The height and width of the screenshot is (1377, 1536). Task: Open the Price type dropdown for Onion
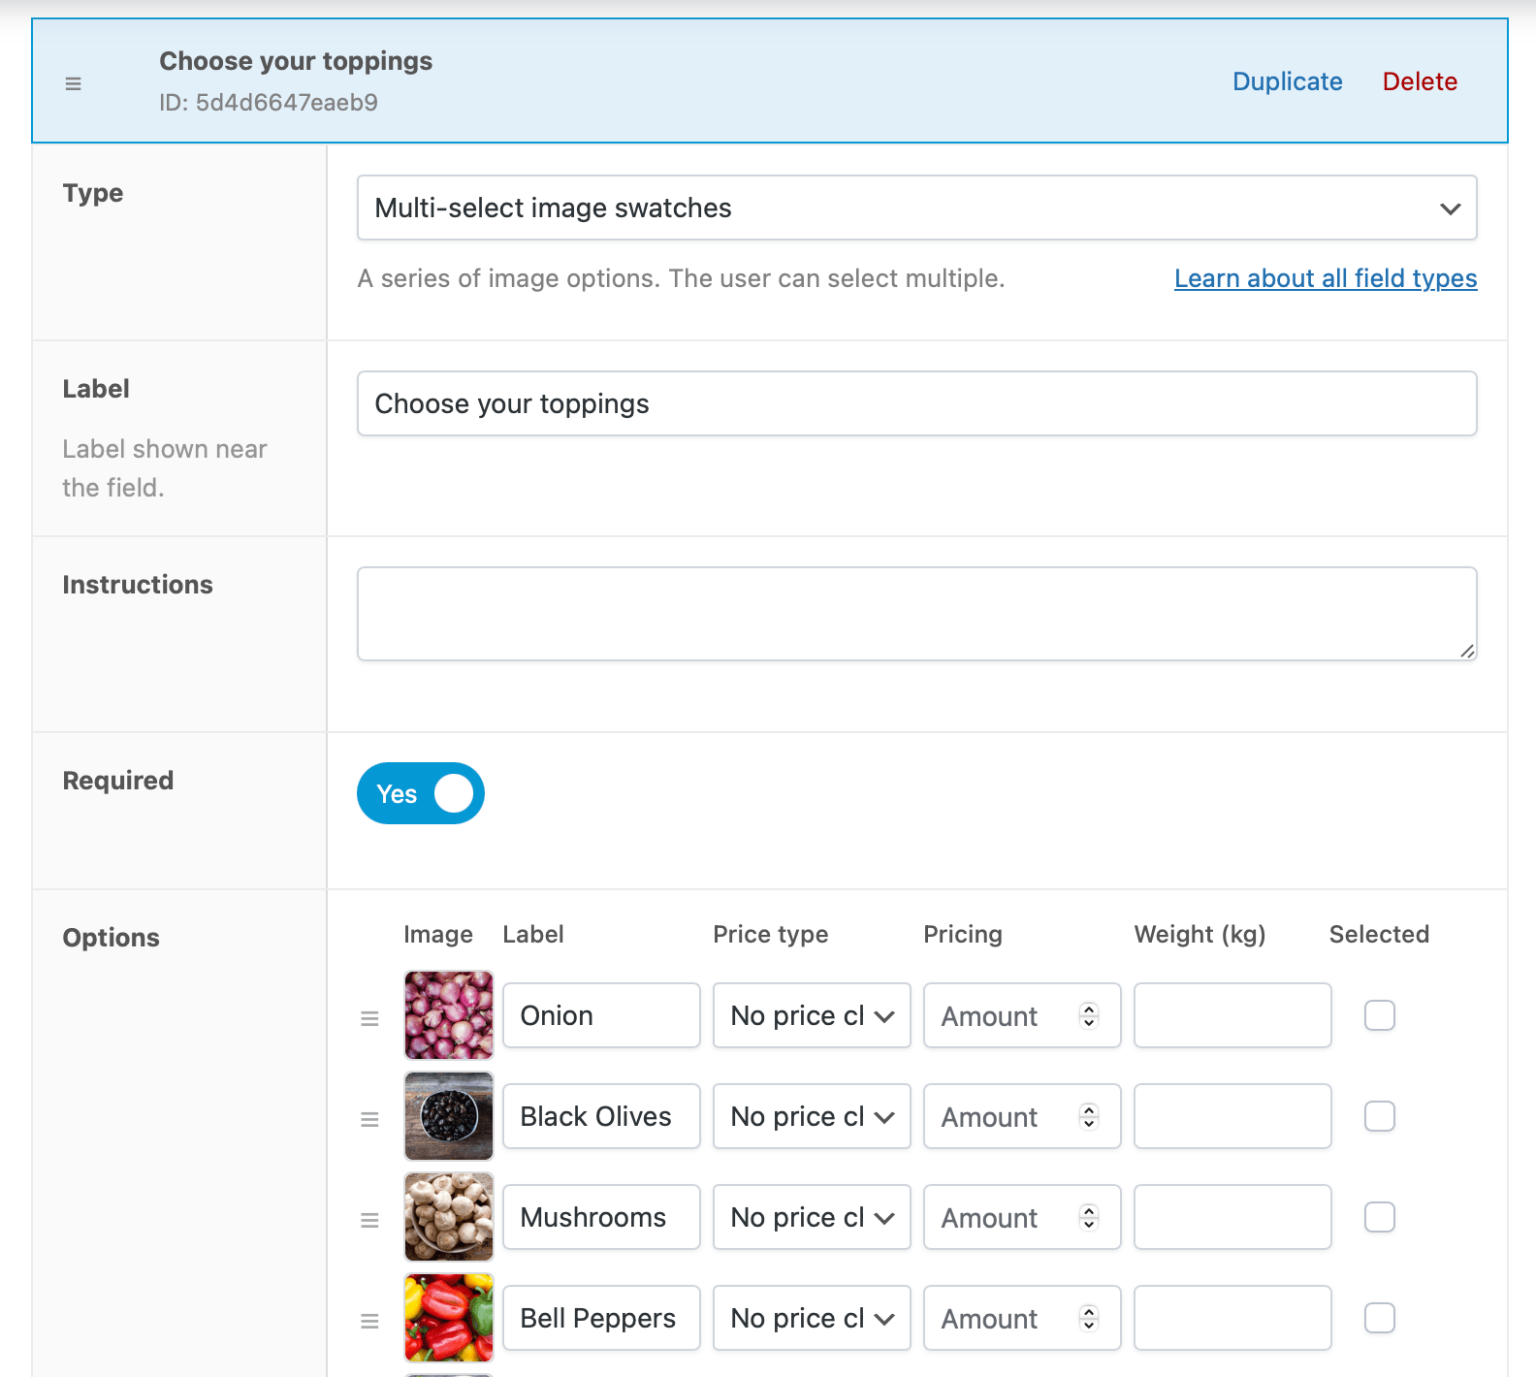point(811,1016)
